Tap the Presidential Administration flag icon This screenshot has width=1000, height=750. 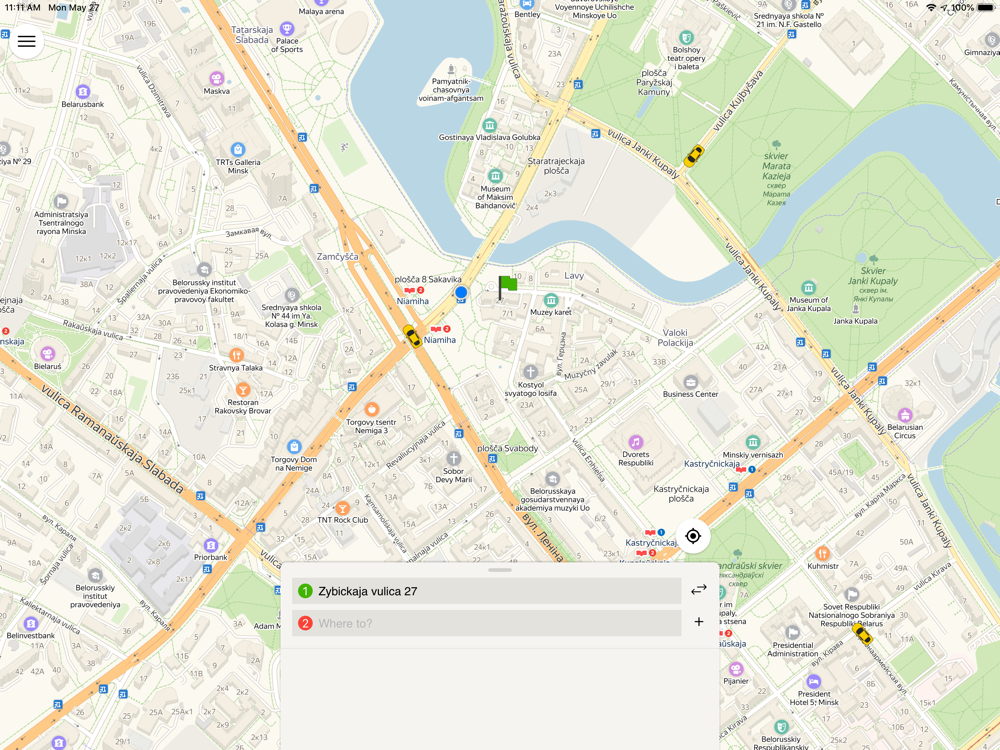click(x=792, y=633)
